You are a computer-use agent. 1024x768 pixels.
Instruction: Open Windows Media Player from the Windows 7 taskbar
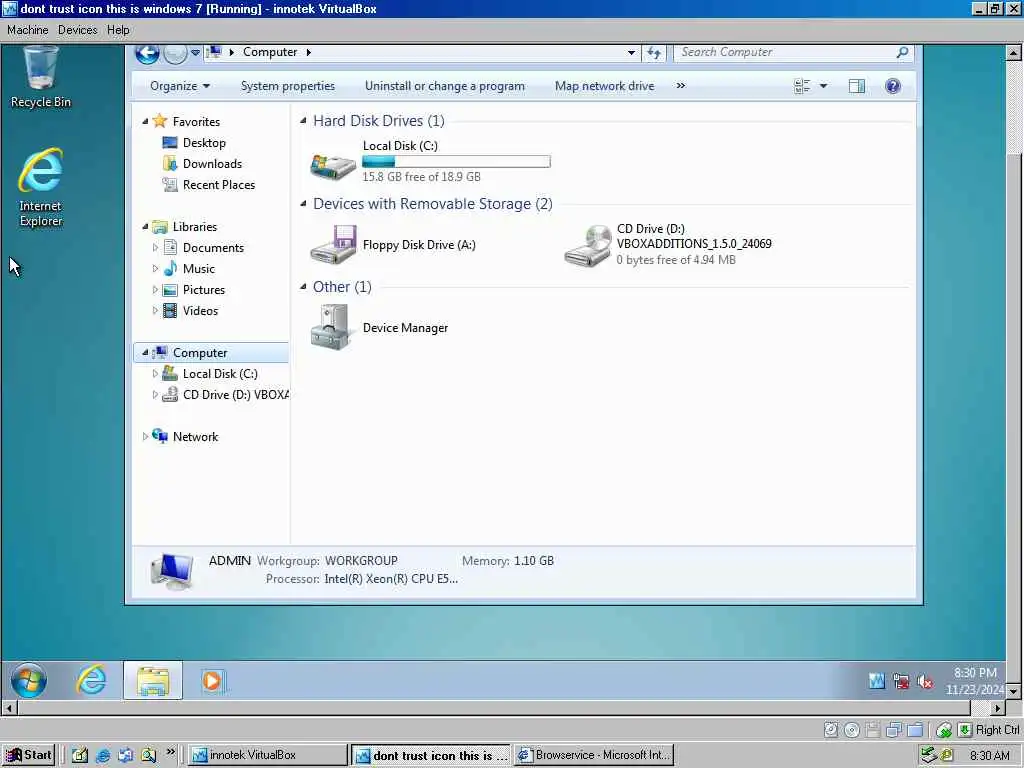(212, 681)
